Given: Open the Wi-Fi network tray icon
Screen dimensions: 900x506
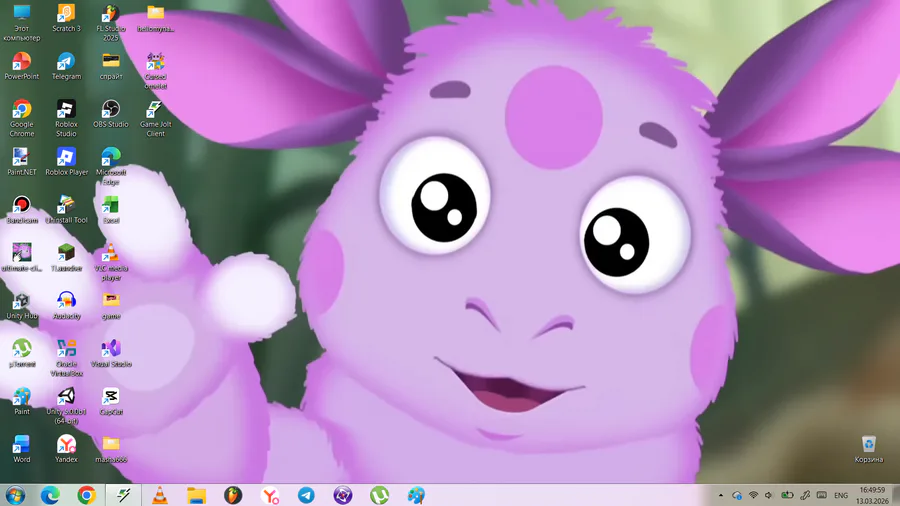Looking at the screenshot, I should pos(754,495).
